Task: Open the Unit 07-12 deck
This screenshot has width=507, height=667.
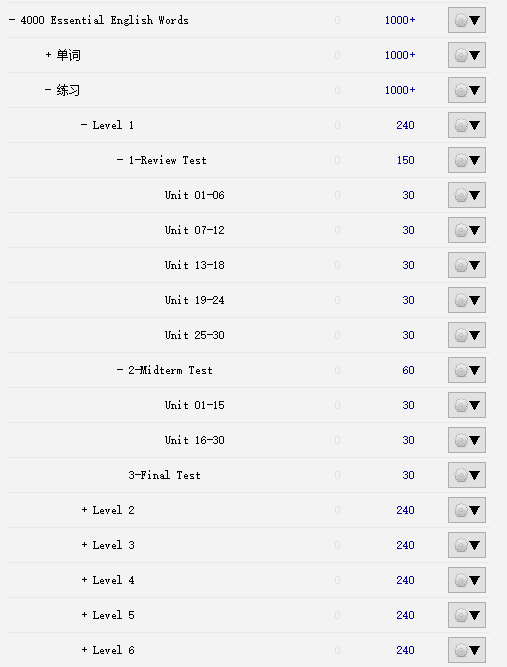Action: click(x=194, y=230)
